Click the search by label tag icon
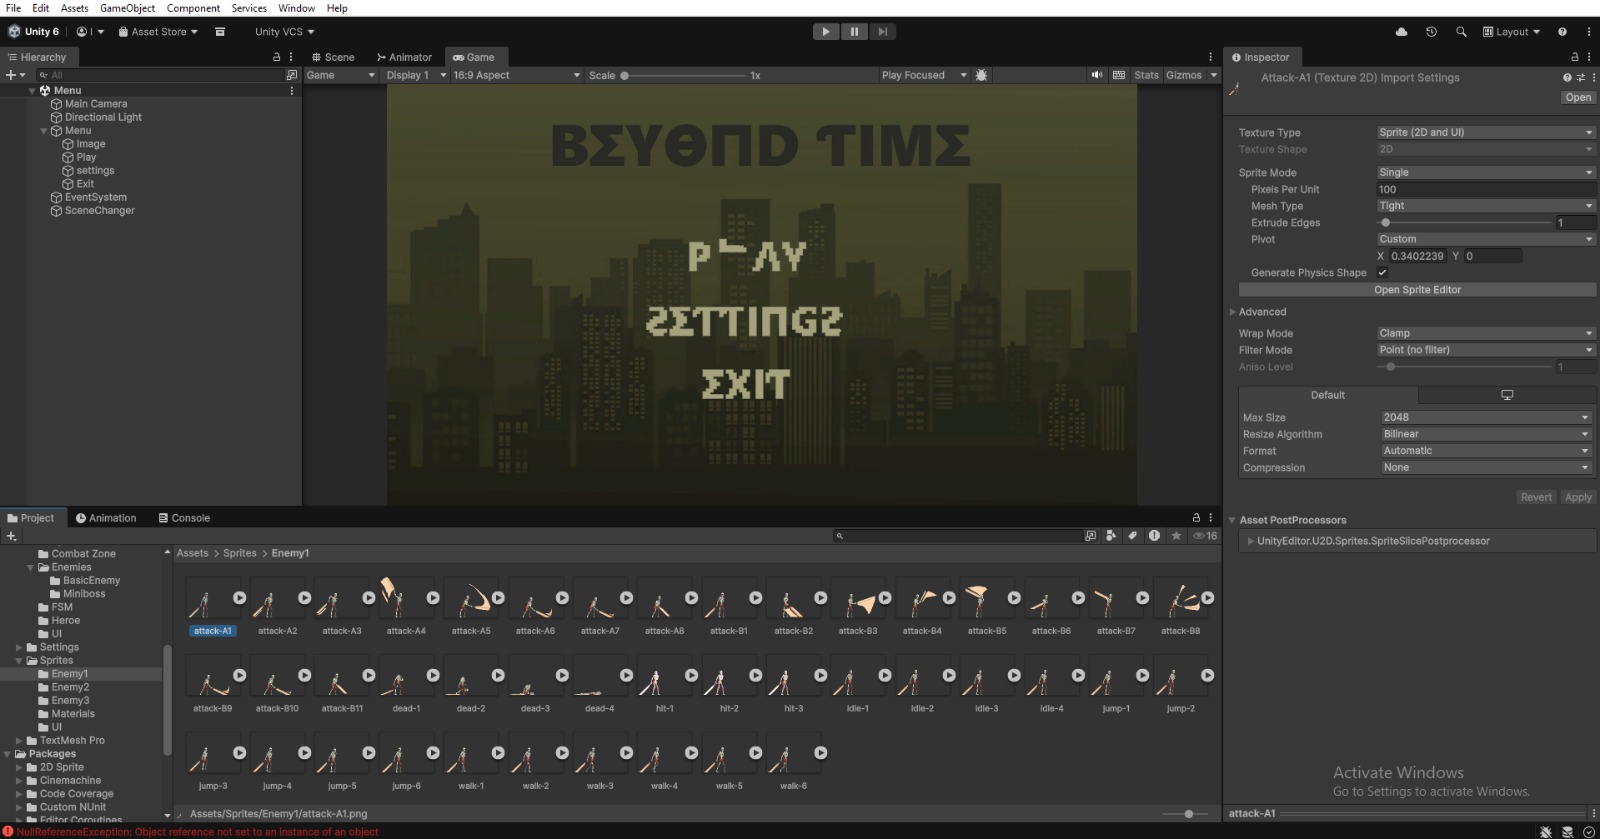Screen dimensions: 1600x839 (x=1132, y=536)
